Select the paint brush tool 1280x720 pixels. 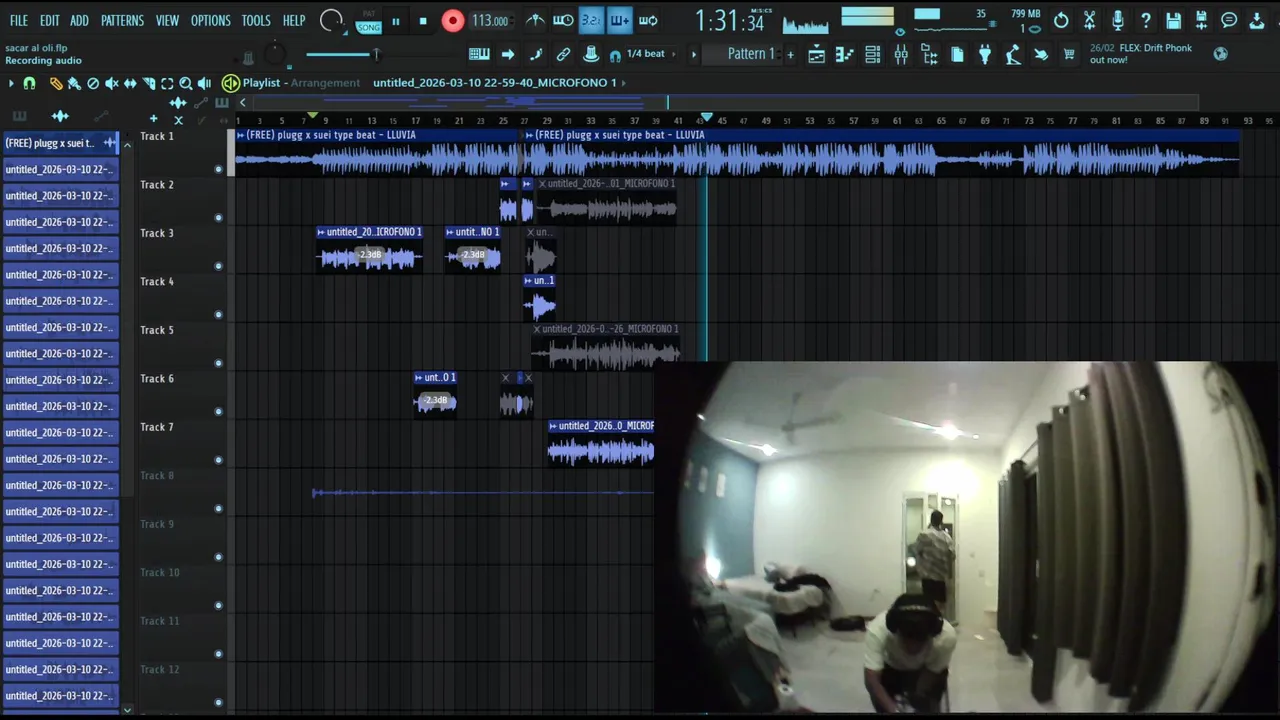click(x=74, y=84)
